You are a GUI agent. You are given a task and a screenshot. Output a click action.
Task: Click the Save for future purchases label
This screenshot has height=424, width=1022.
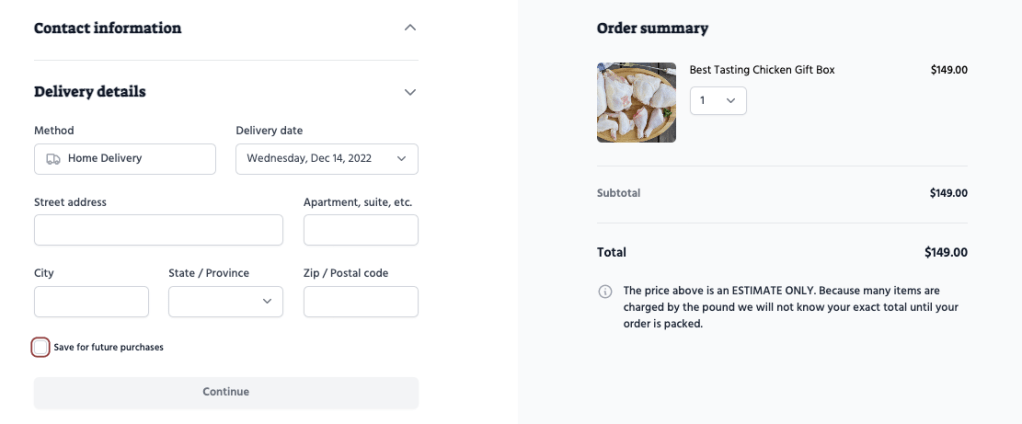point(108,347)
